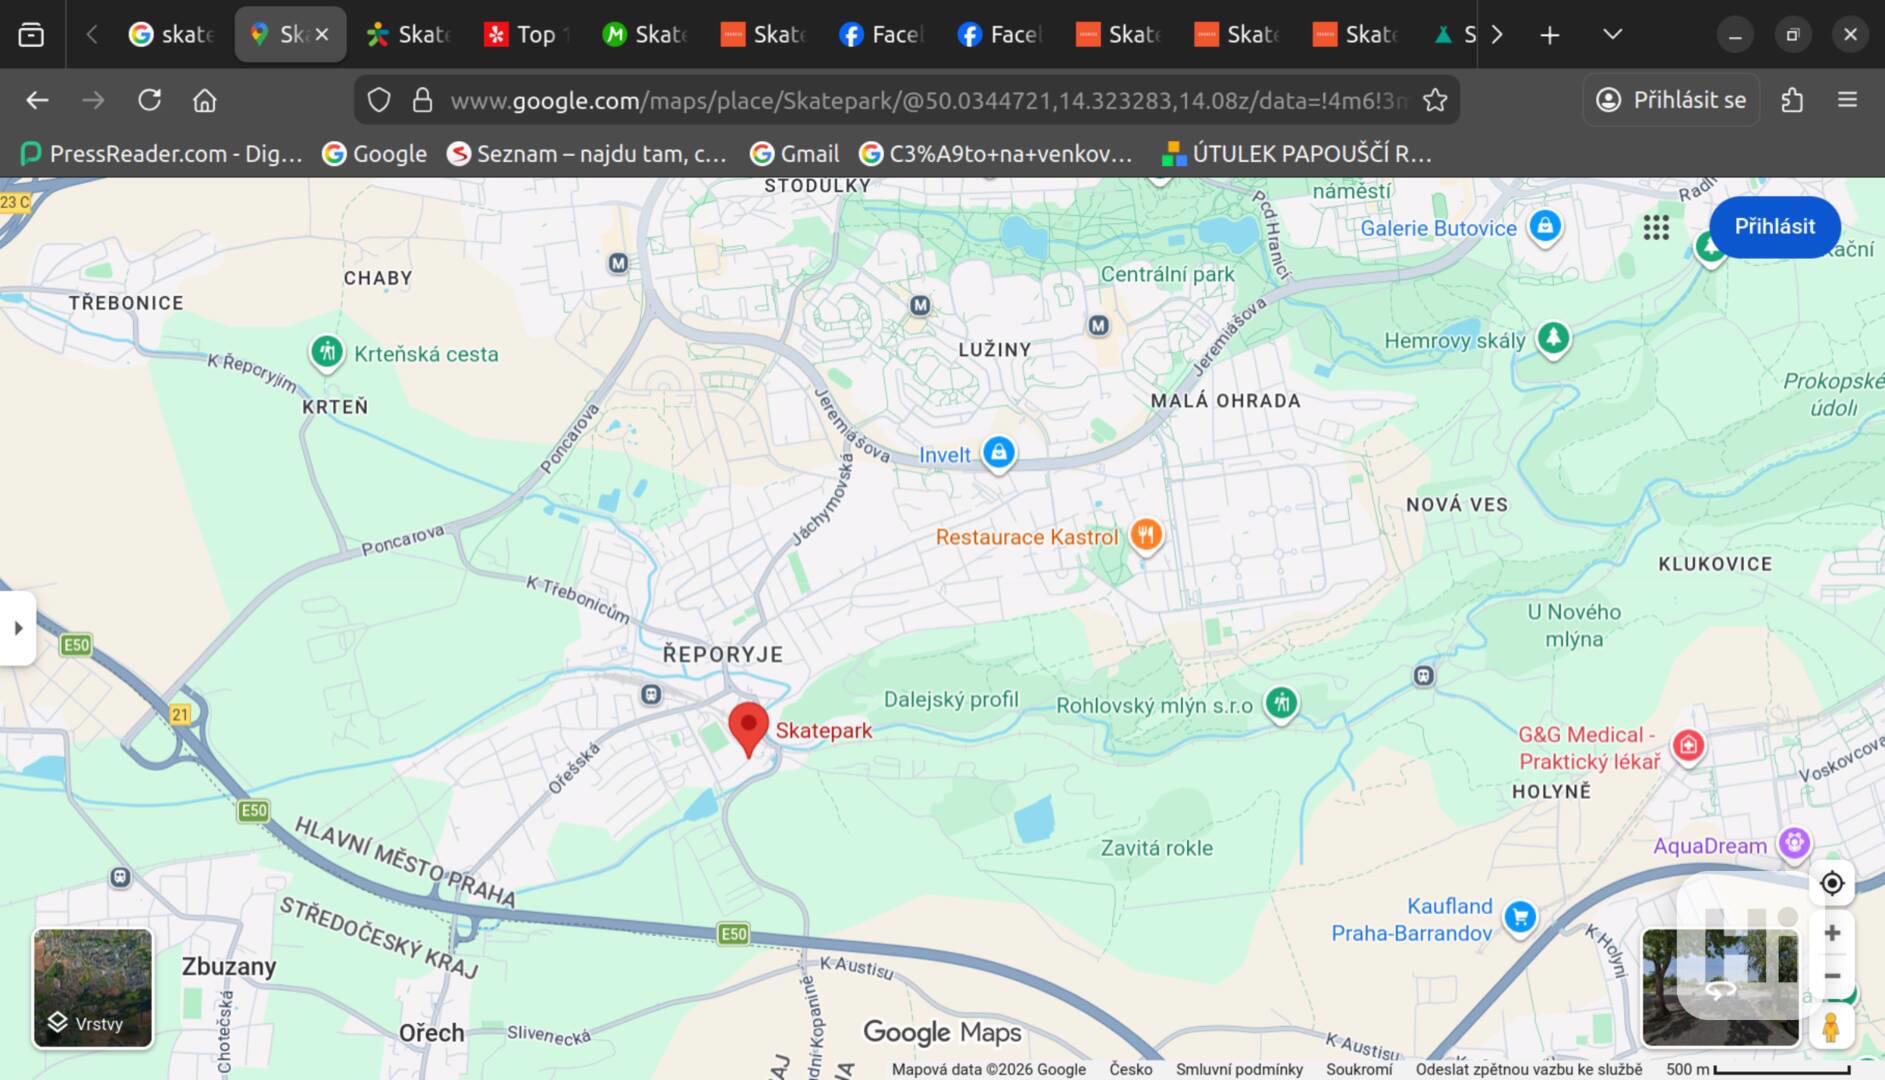
Task: Click the show my location icon
Action: [1831, 884]
